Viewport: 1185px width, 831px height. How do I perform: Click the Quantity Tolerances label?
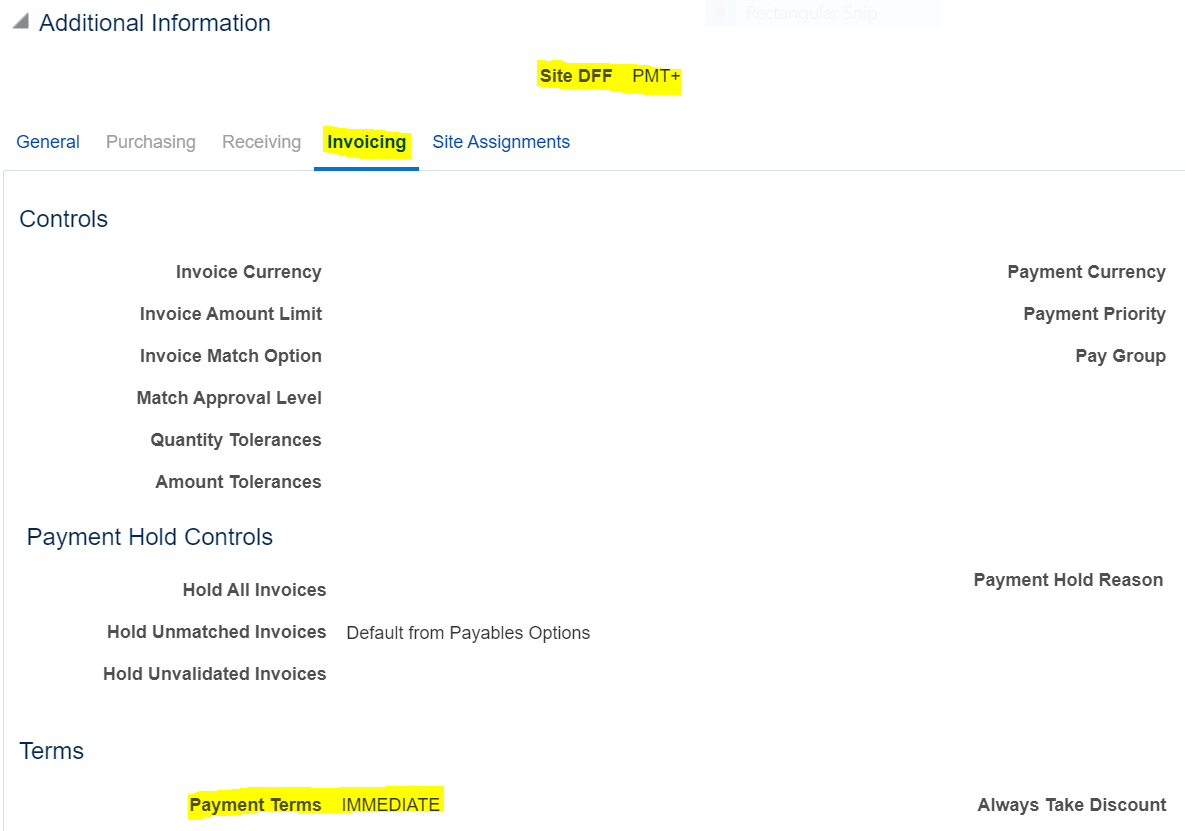(x=236, y=440)
